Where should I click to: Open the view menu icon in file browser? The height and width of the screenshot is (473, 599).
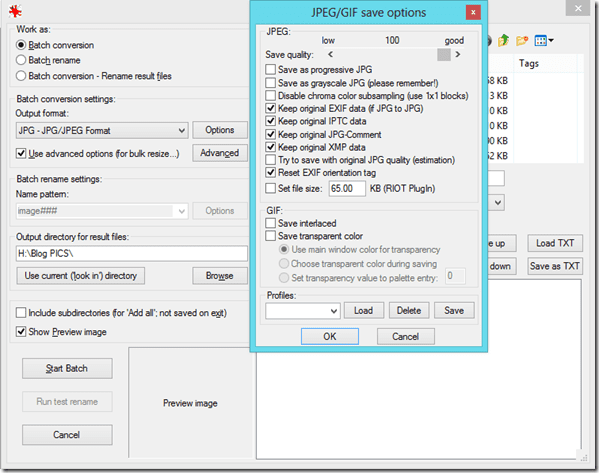click(544, 40)
